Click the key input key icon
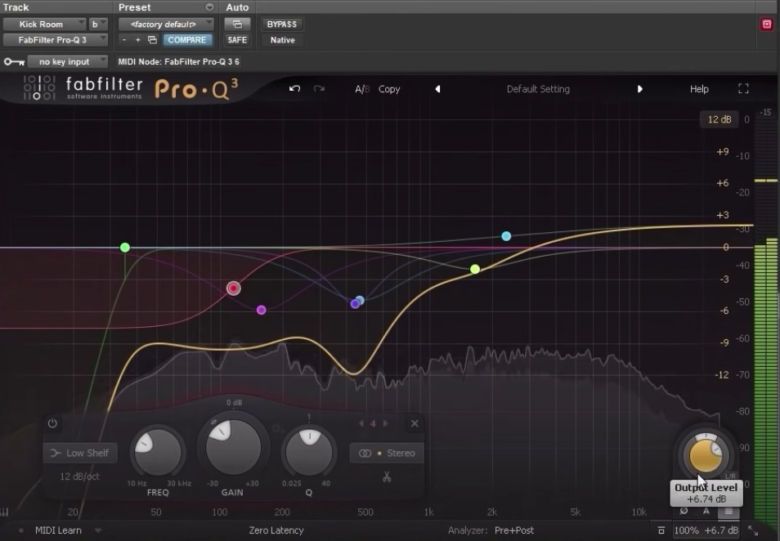 click(14, 62)
